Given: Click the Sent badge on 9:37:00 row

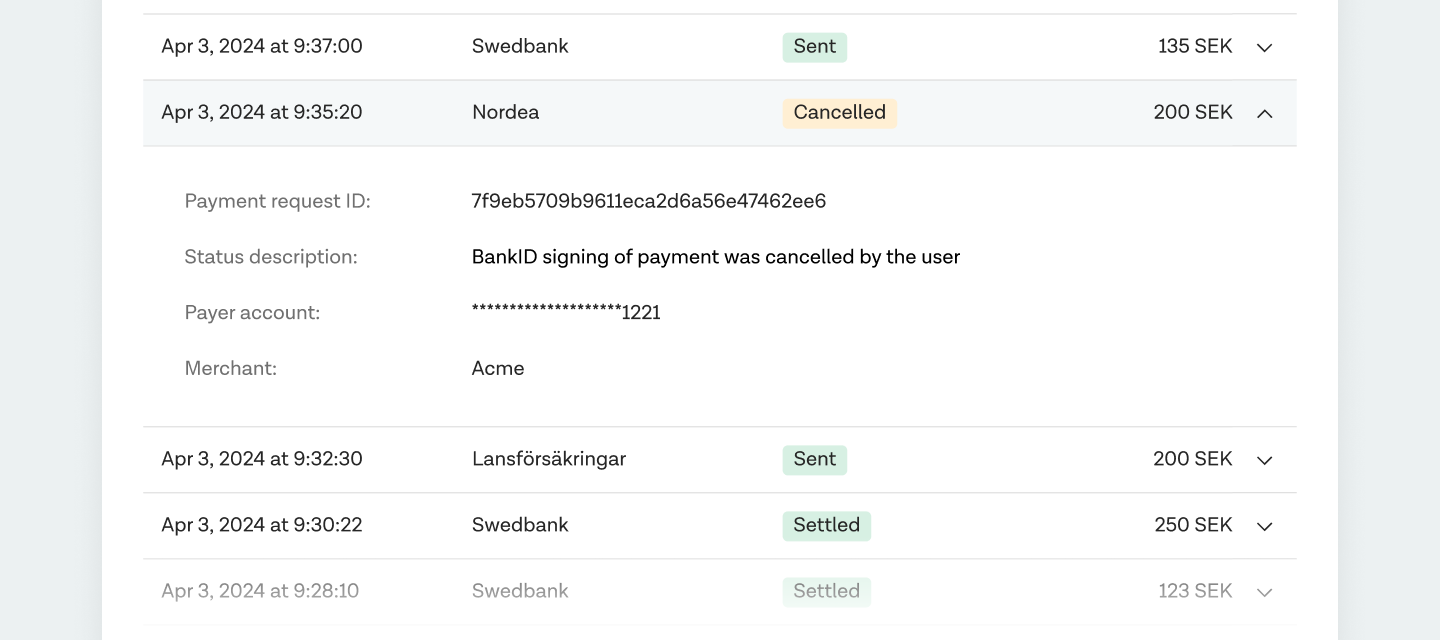Looking at the screenshot, I should pyautogui.click(x=814, y=47).
